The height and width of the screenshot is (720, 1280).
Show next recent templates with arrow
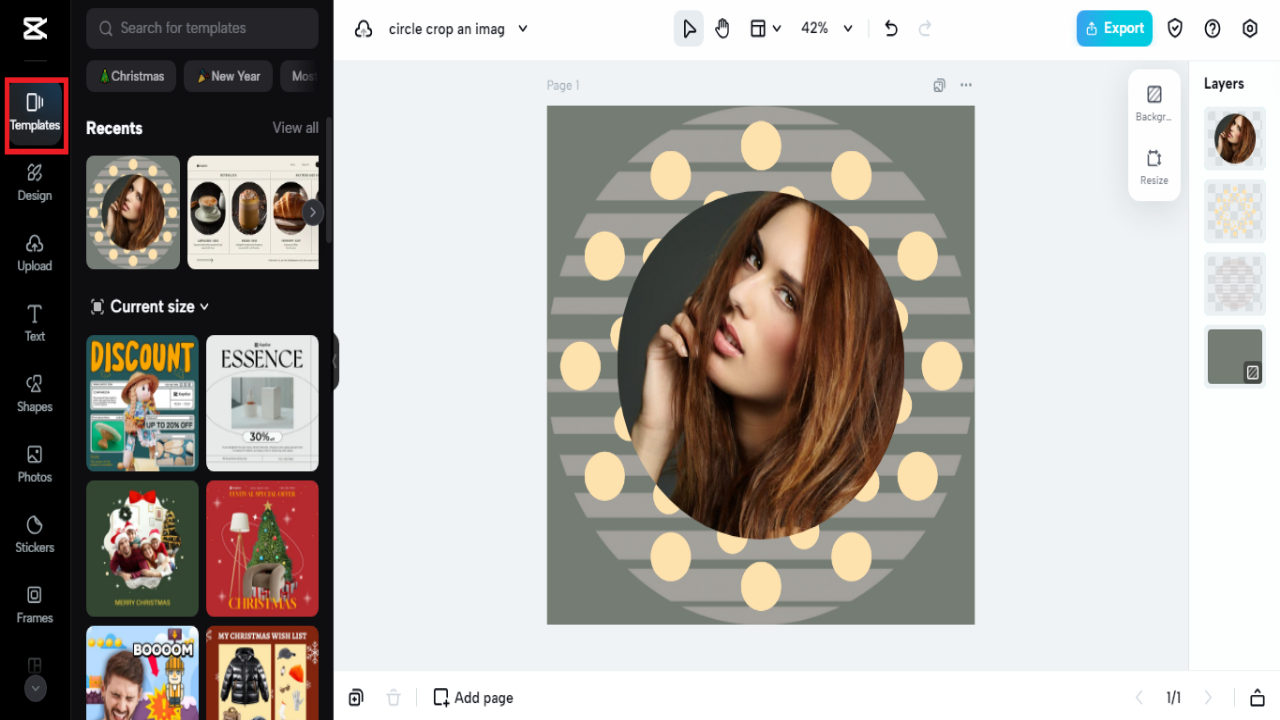(x=313, y=212)
